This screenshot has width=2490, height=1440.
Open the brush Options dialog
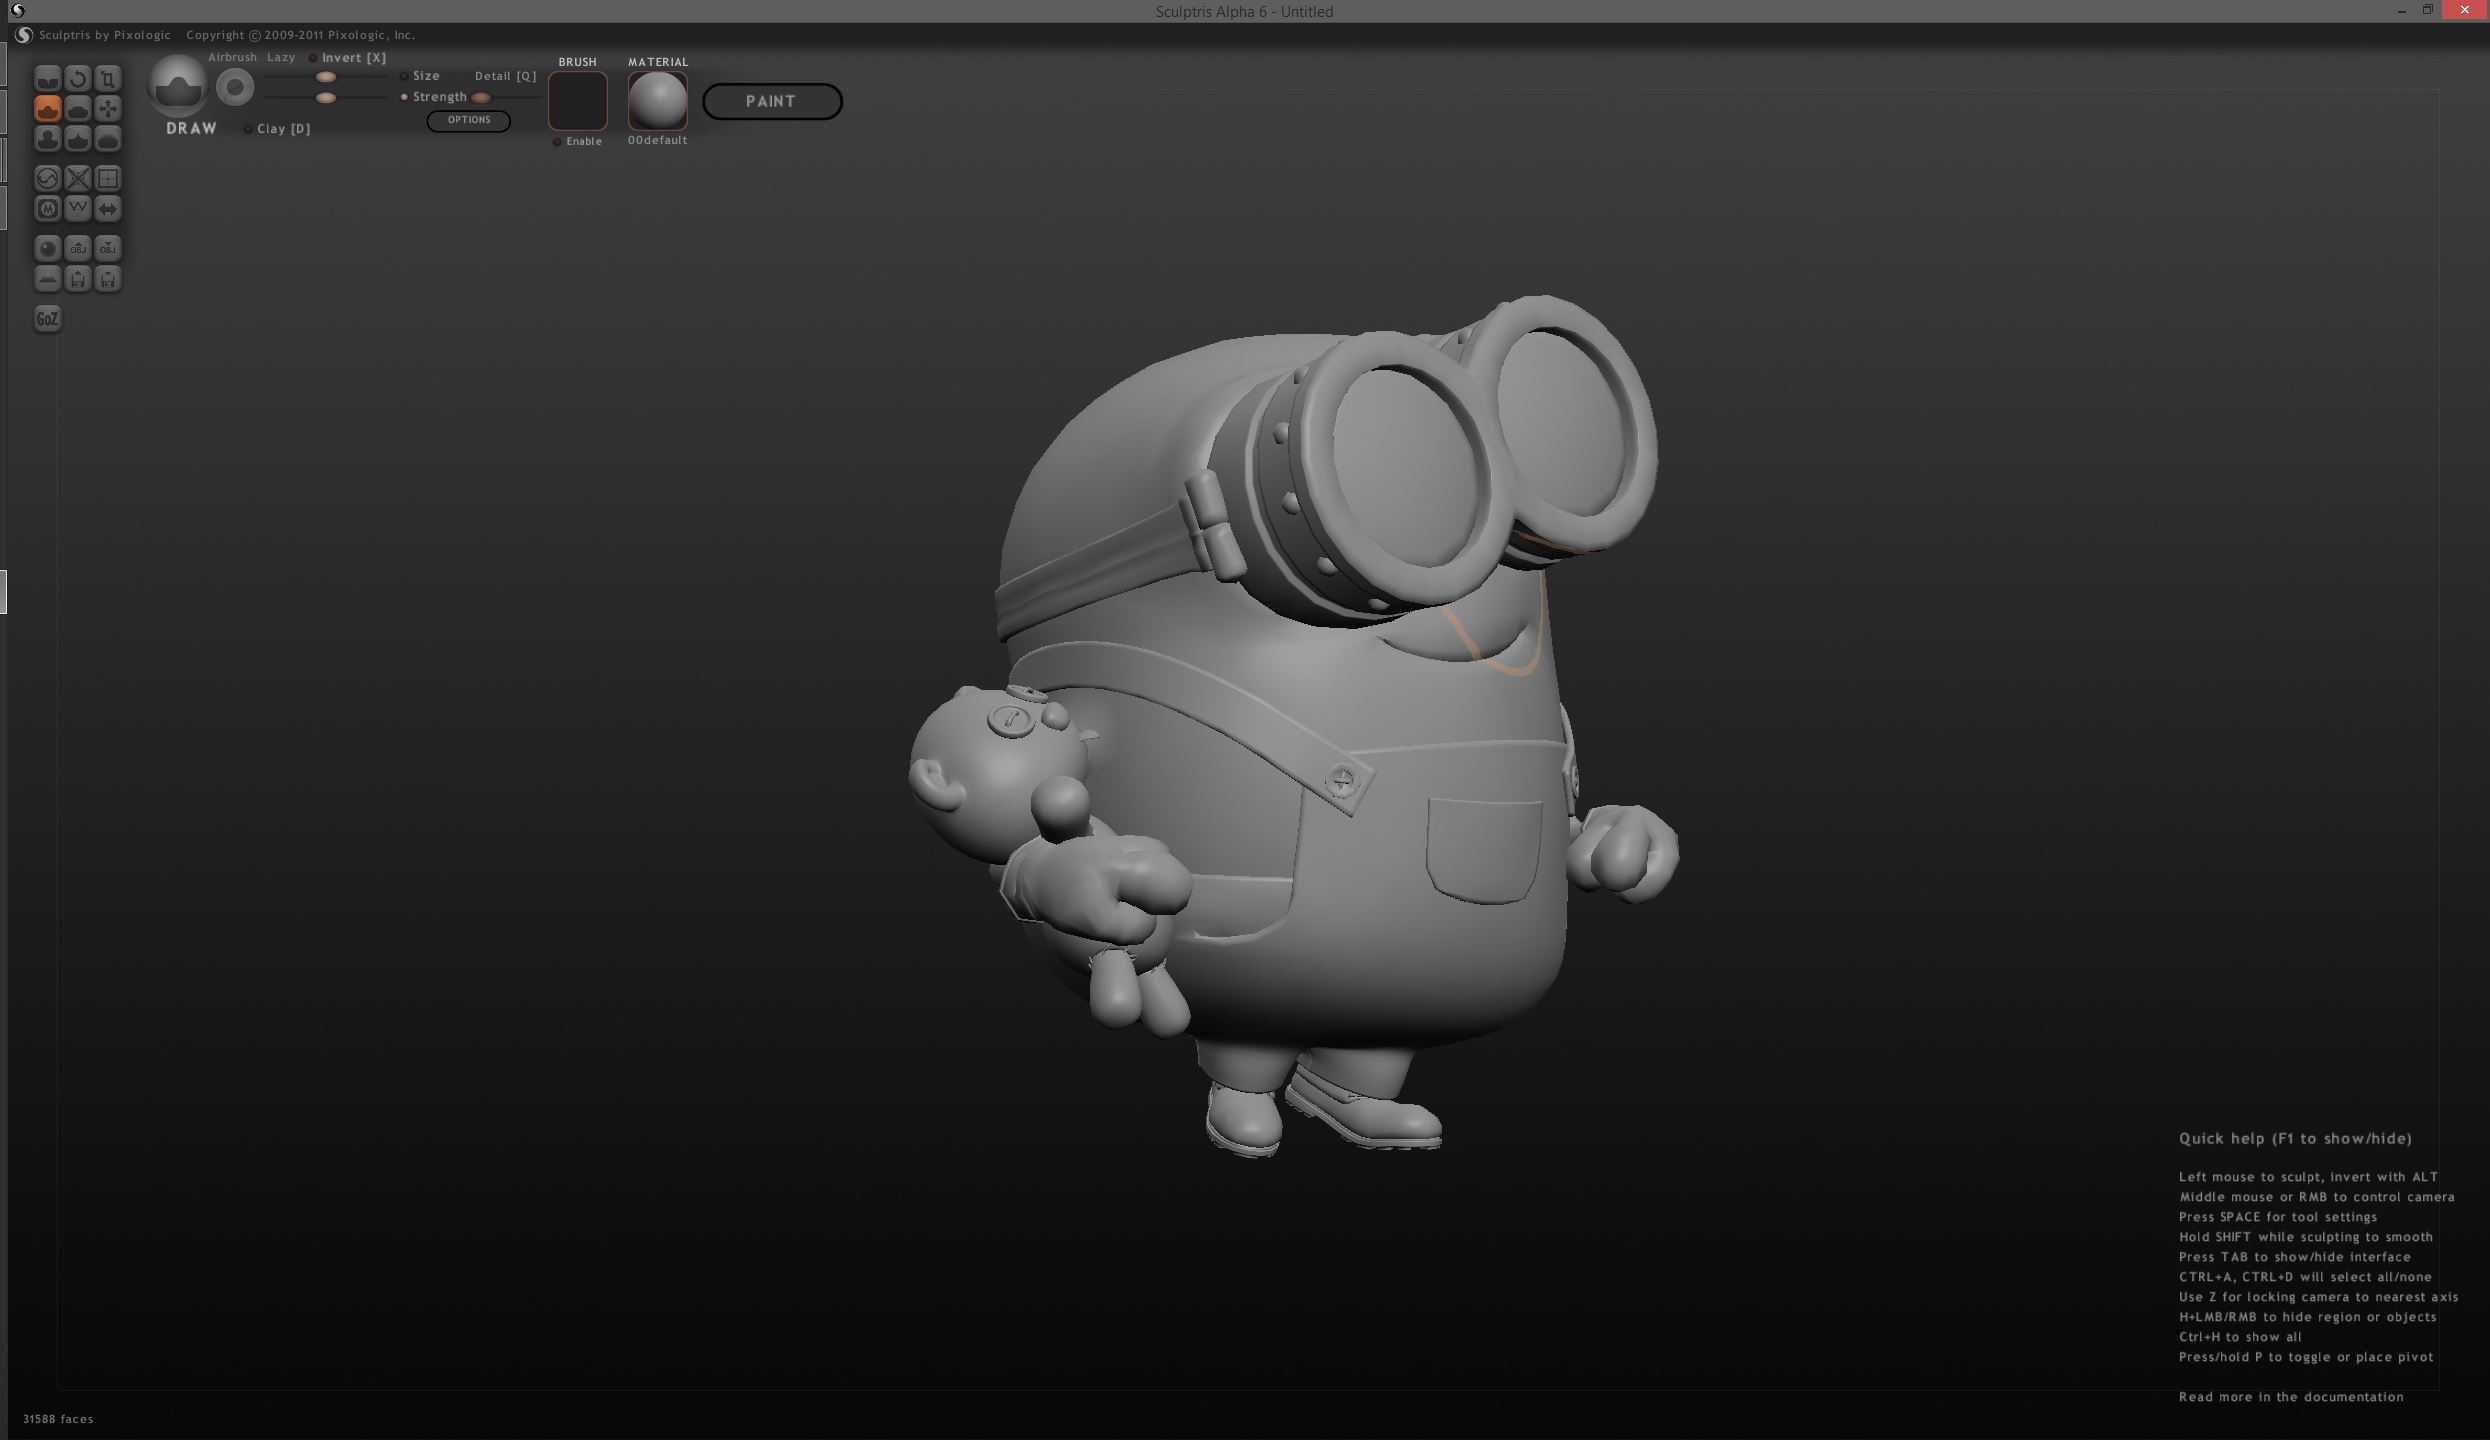[x=468, y=120]
